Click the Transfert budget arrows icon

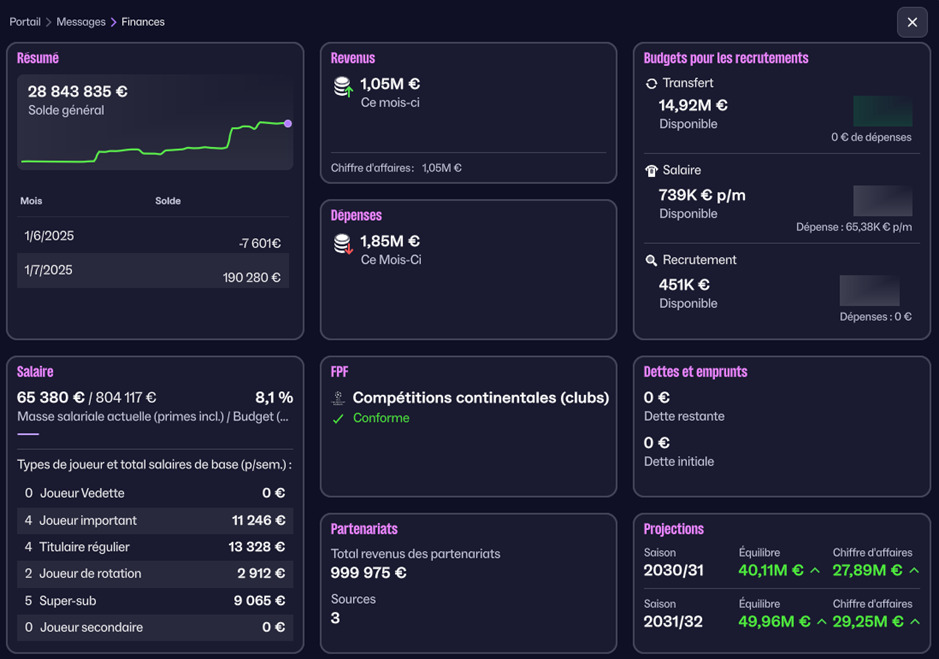[651, 84]
